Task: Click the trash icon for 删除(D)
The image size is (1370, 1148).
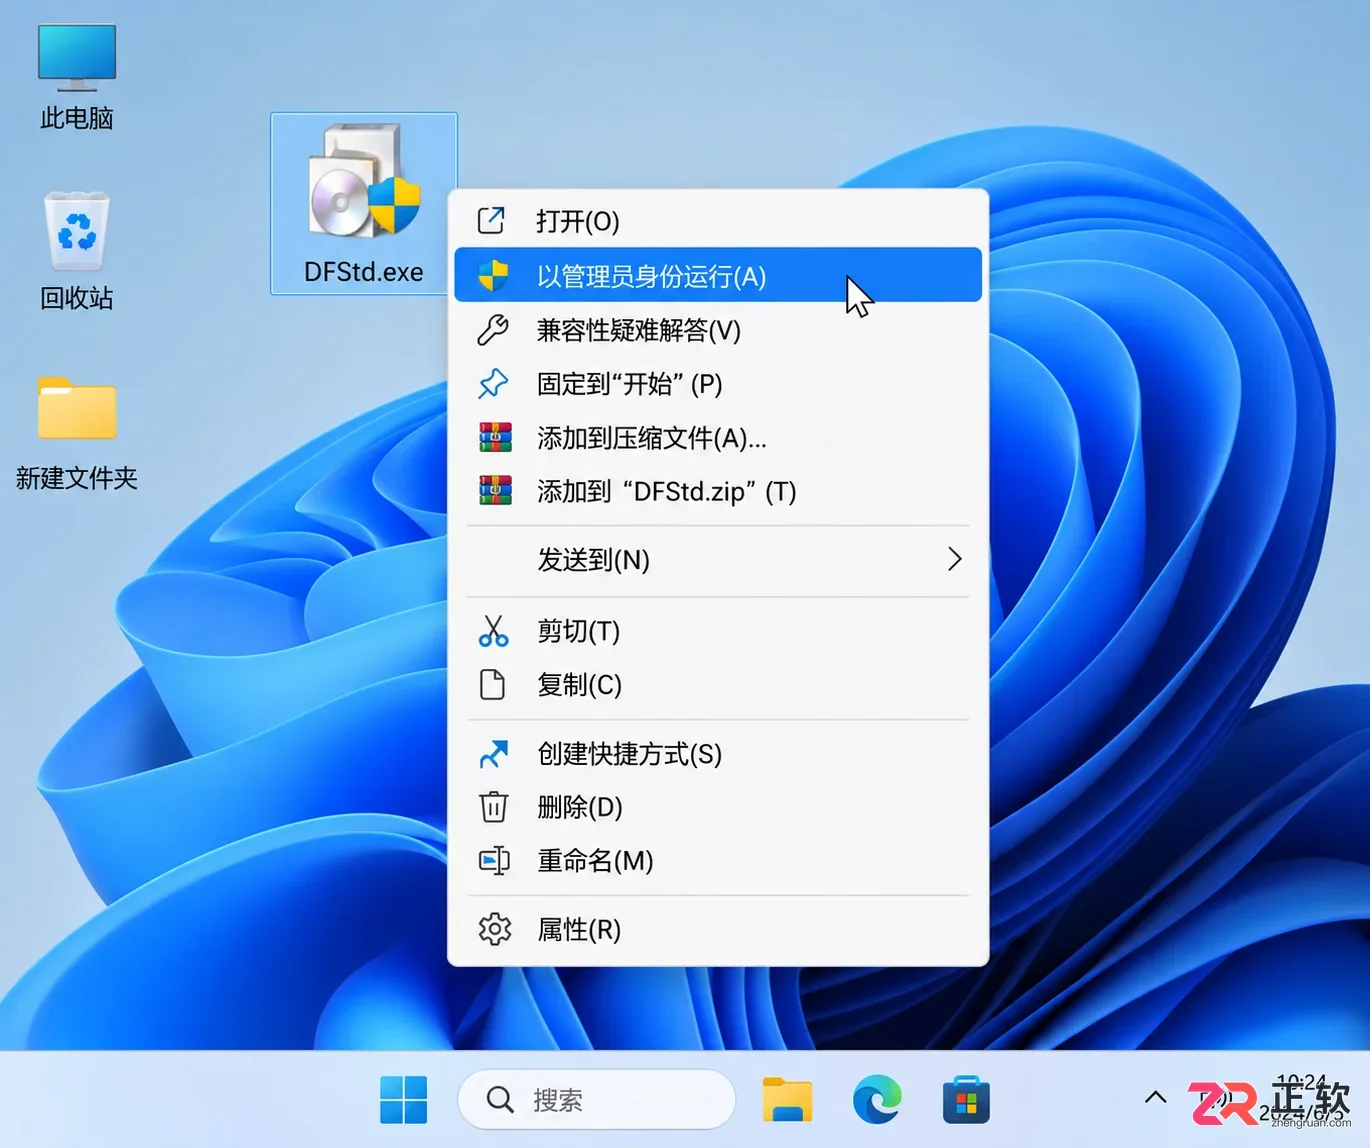Action: [x=494, y=806]
